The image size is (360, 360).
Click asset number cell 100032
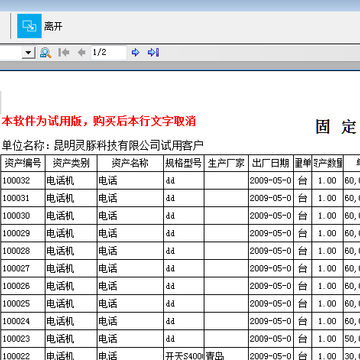[x=23, y=181]
